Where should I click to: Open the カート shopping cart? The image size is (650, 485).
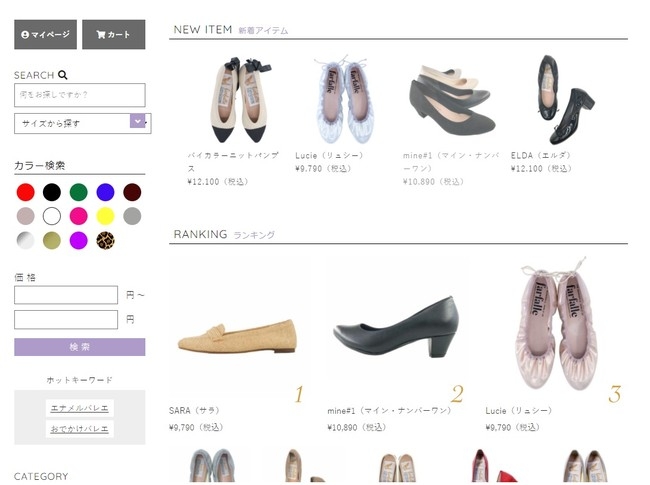[x=113, y=35]
